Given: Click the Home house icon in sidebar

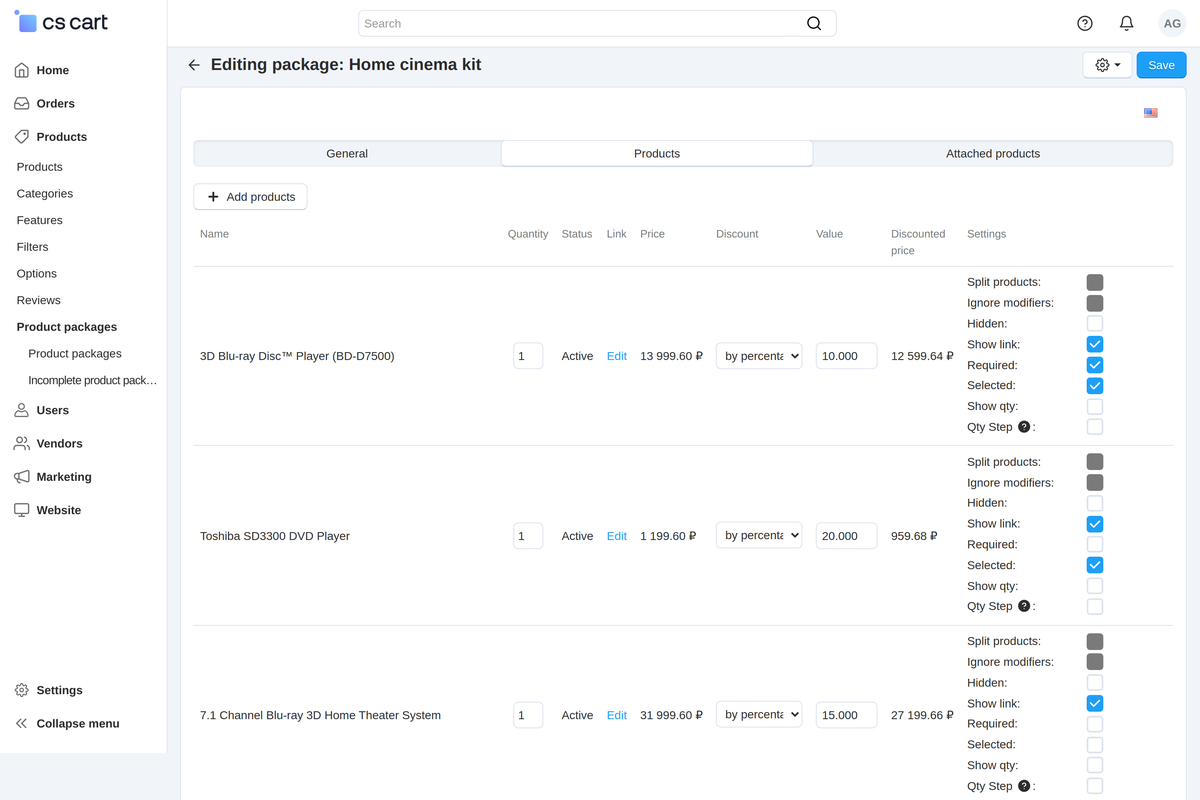Looking at the screenshot, I should coord(21,70).
